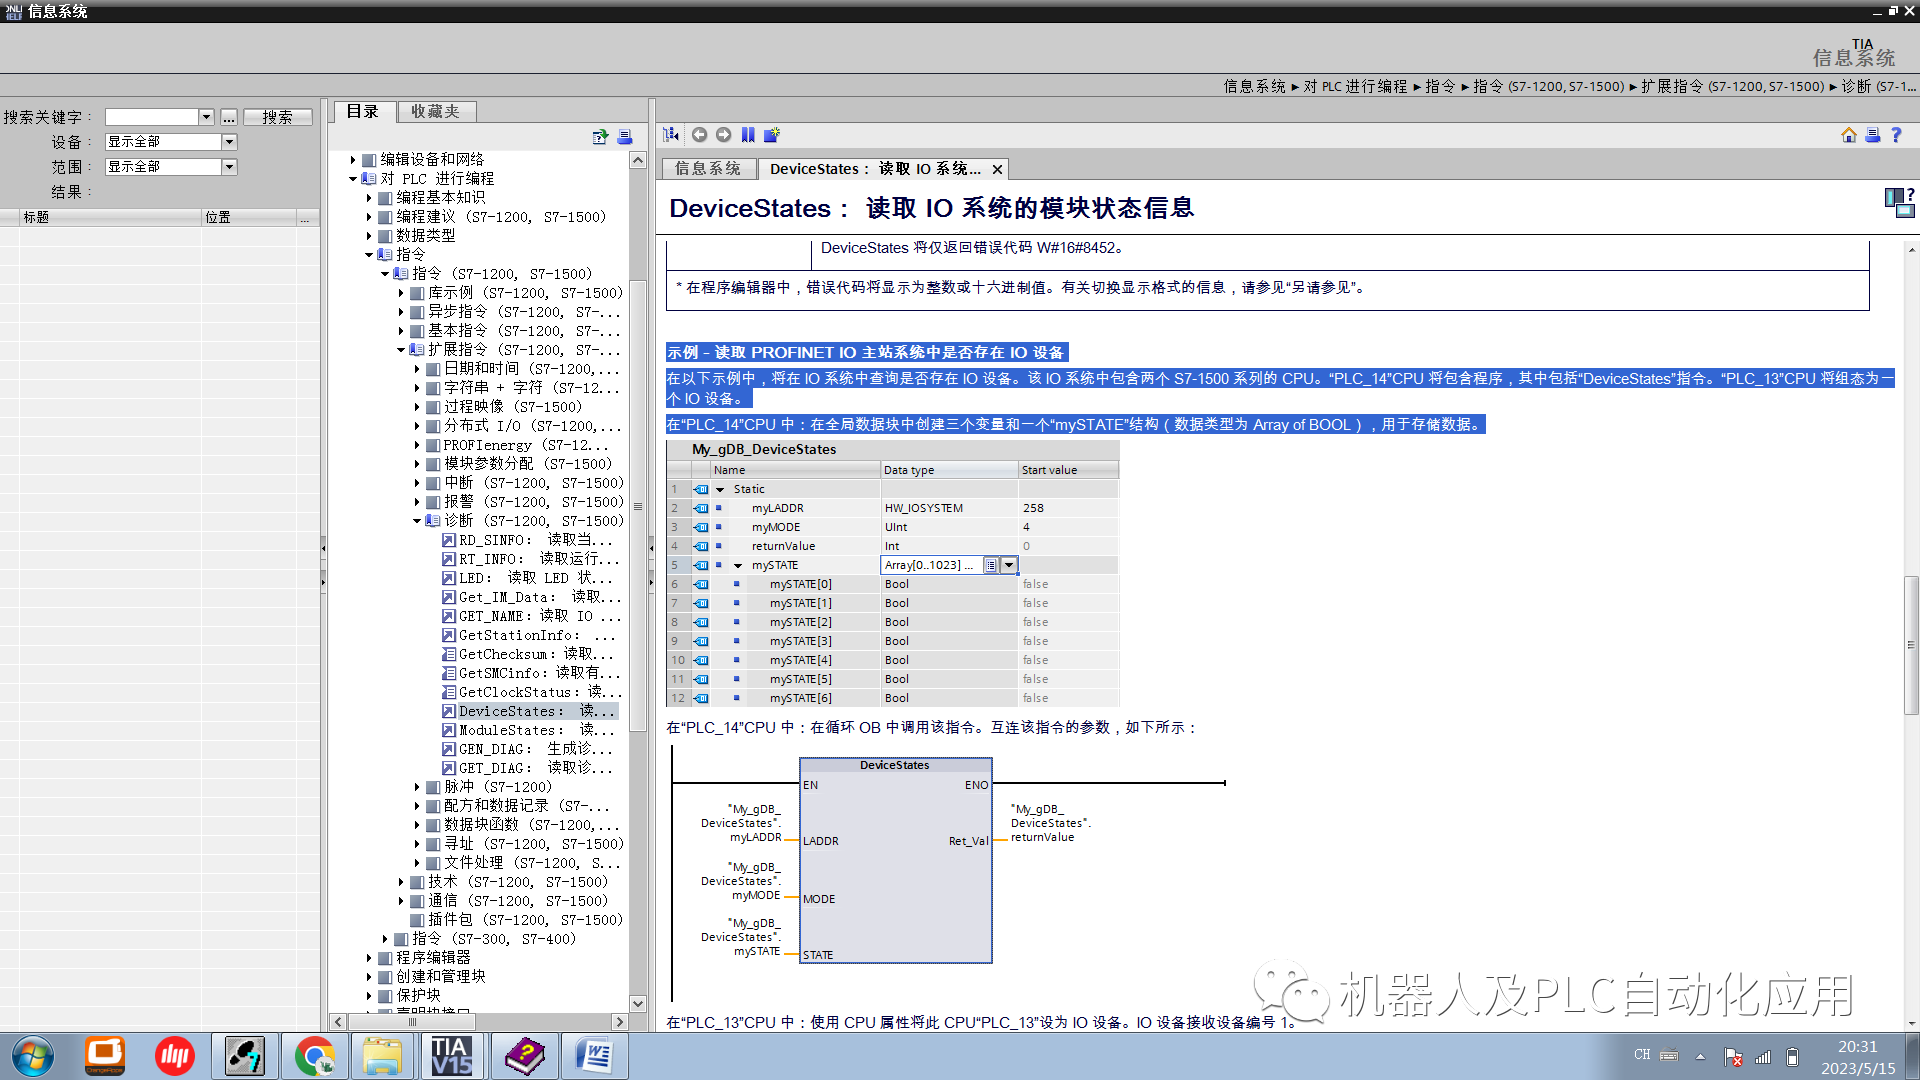Screen dimensions: 1920x1080
Task: Print the catalog tree contents
Action: [x=624, y=136]
